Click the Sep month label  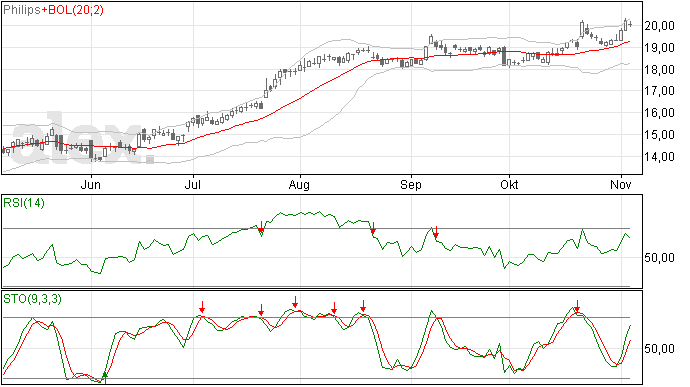point(411,185)
